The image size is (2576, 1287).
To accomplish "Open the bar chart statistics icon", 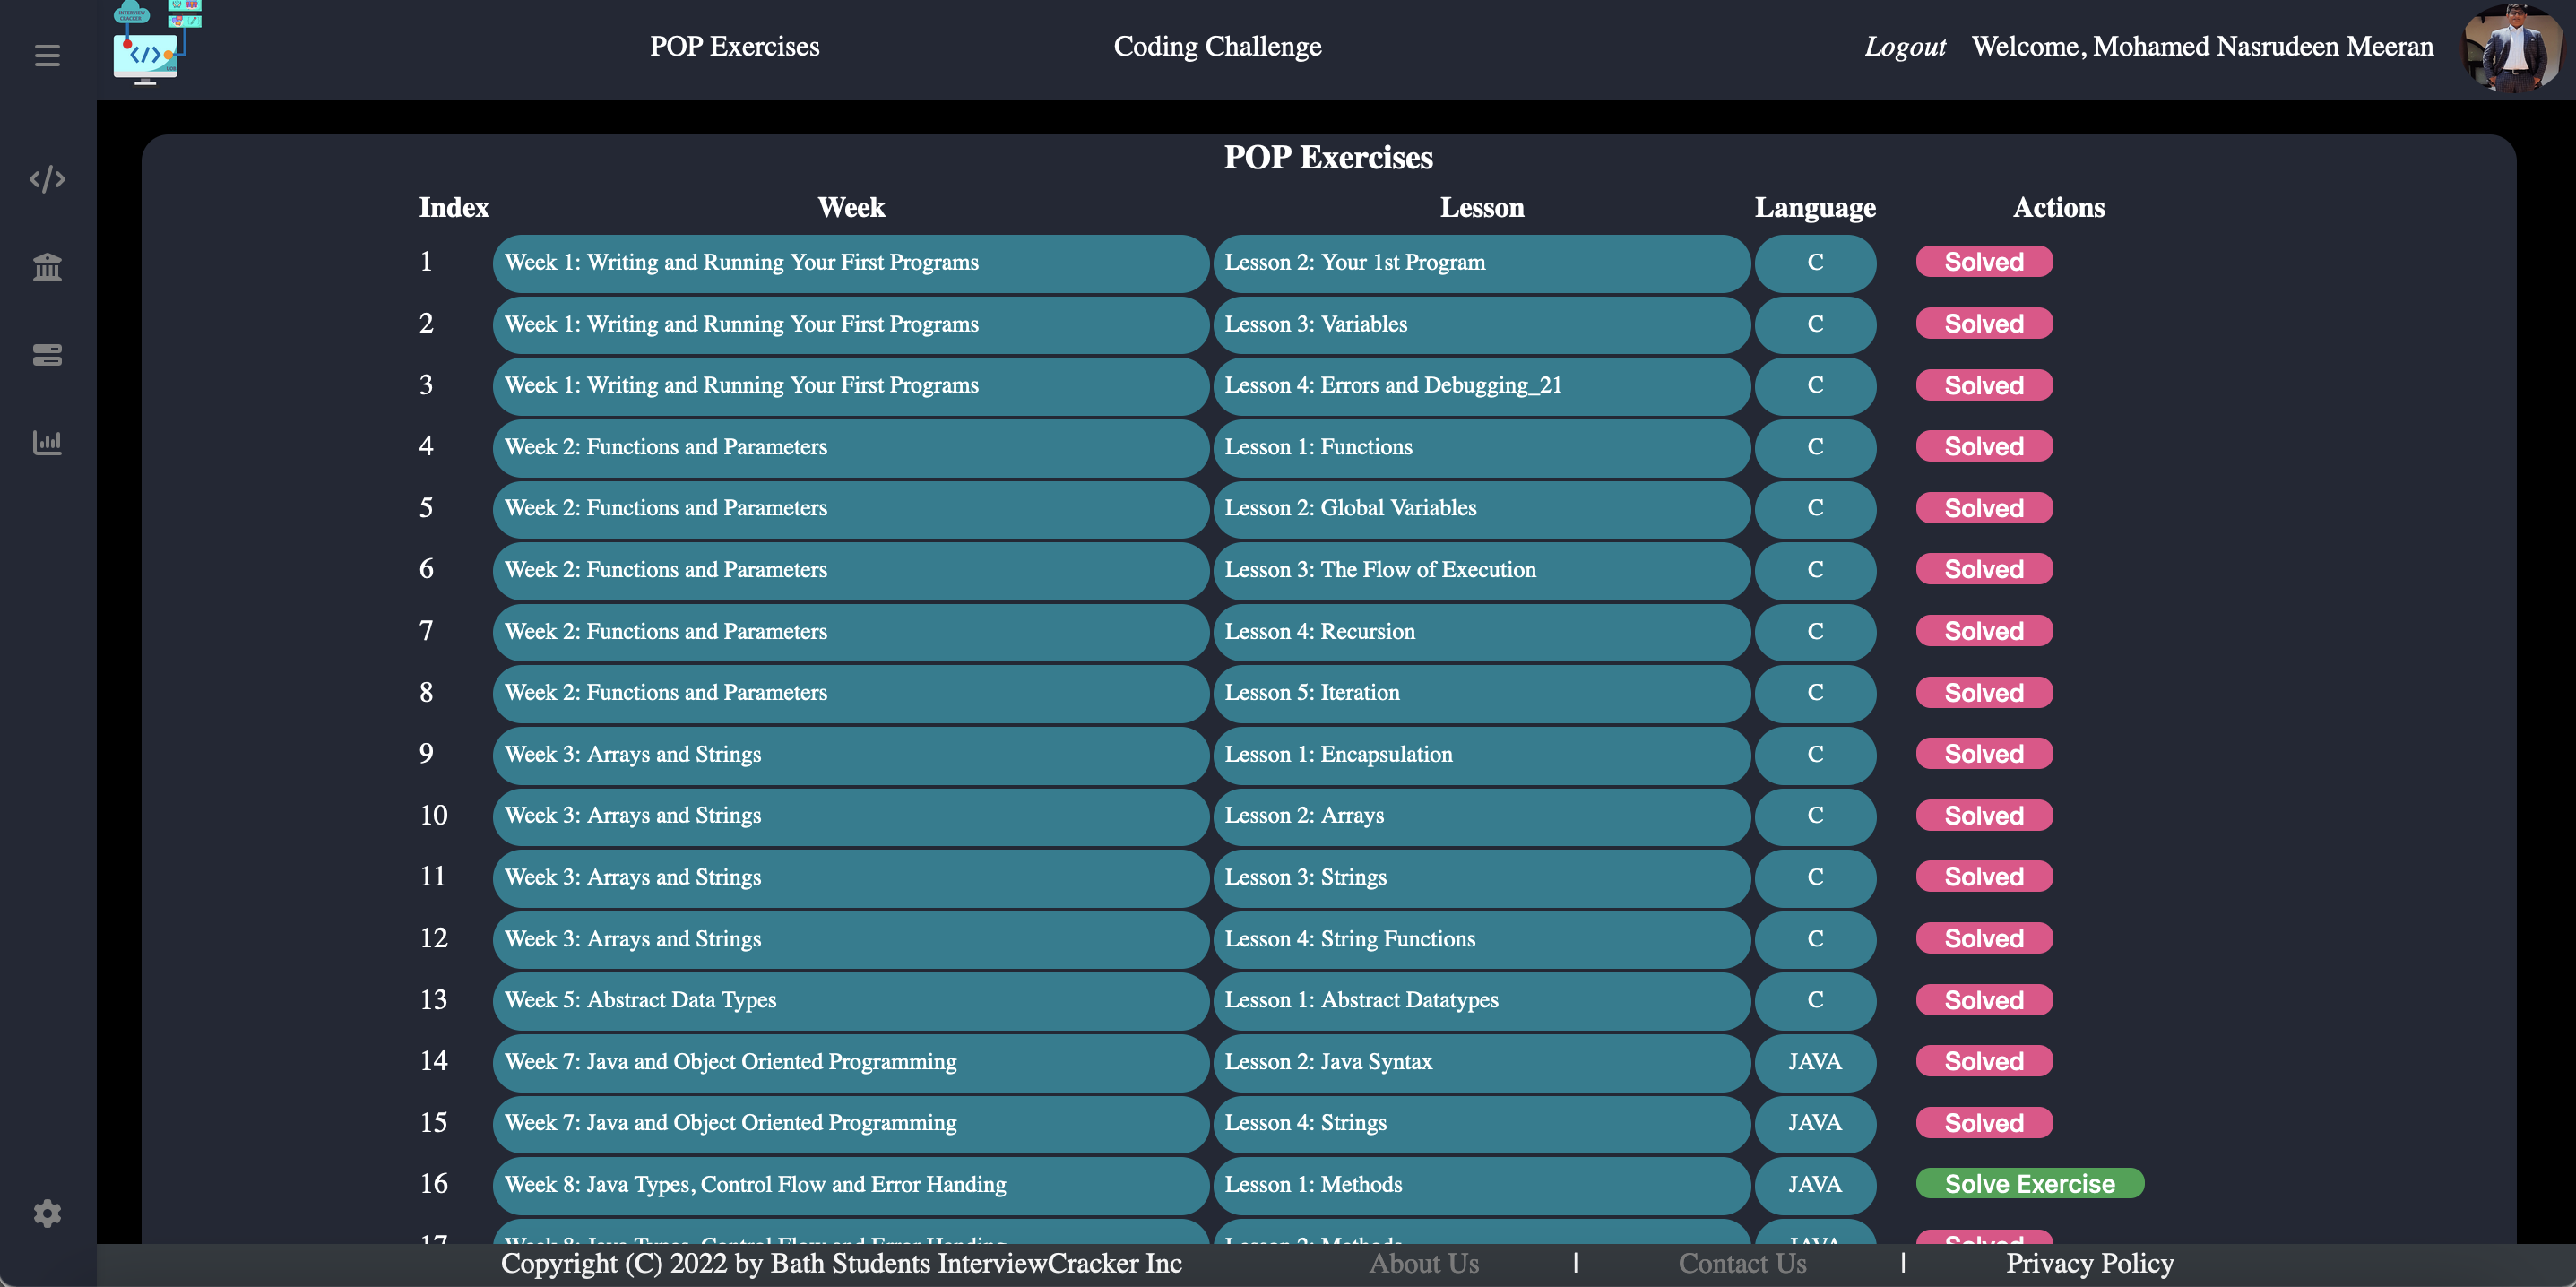I will click(47, 442).
